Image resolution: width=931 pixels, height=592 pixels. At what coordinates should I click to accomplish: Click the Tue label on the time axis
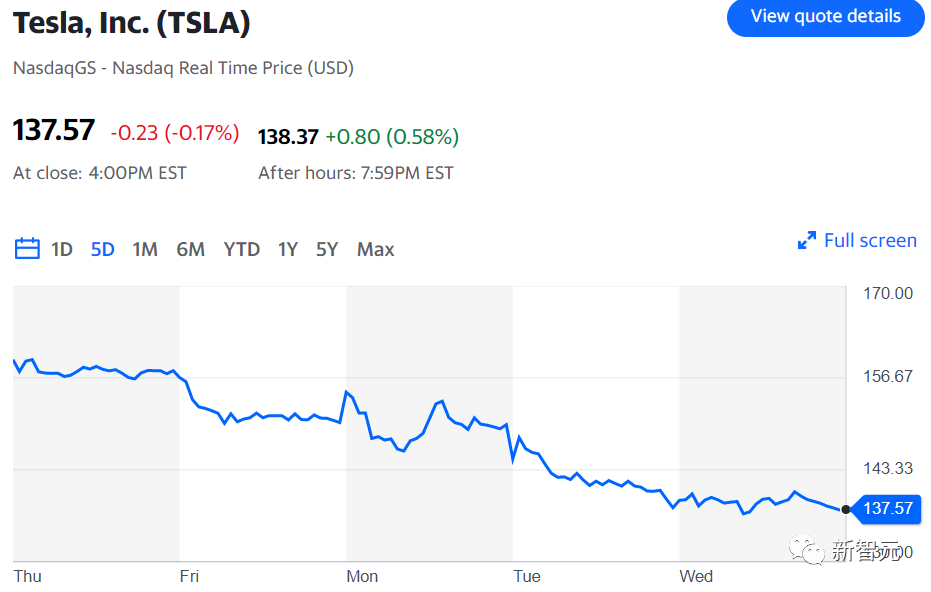[x=527, y=576]
